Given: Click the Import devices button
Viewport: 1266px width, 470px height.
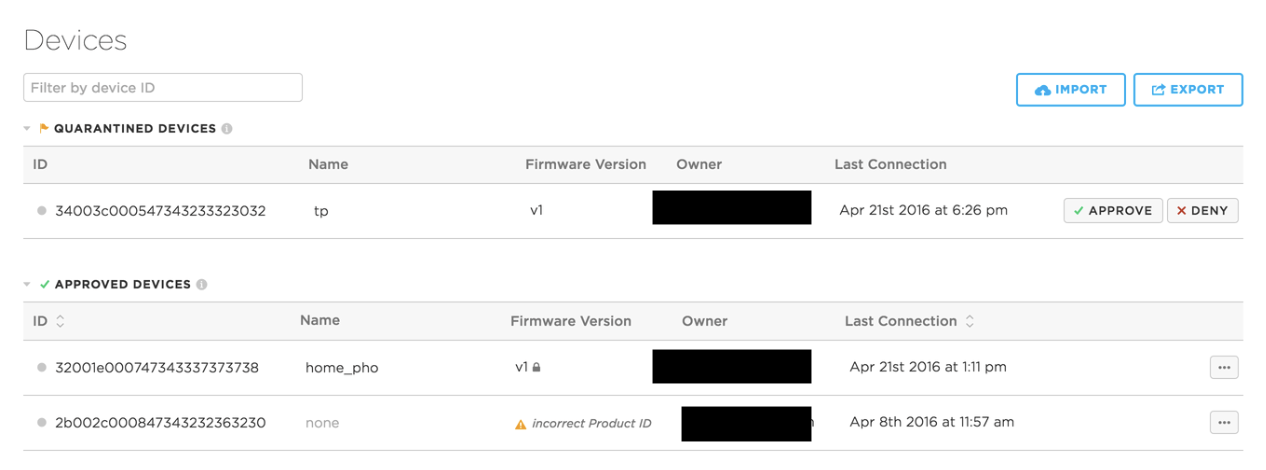Looking at the screenshot, I should coord(1071,90).
